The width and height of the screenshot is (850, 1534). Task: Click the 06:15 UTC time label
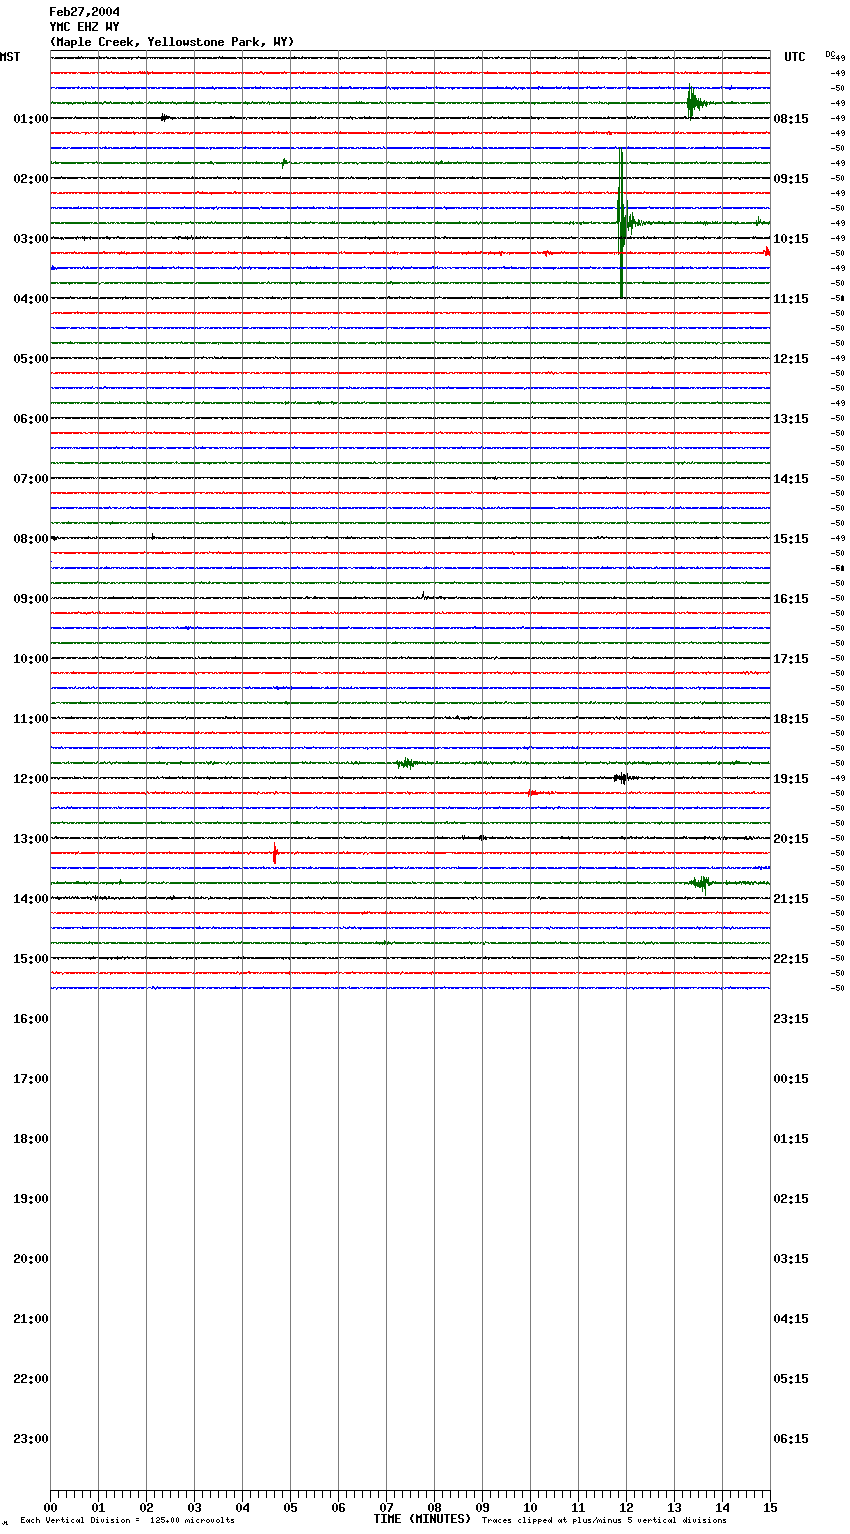pyautogui.click(x=791, y=1439)
